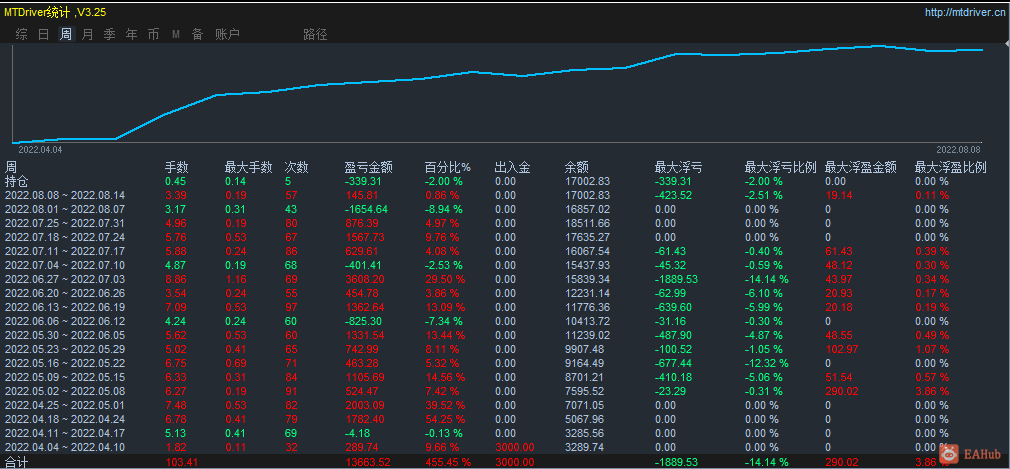The image size is (1010, 469).
Task: Select week row 2022.04.04 ~ 2022.04.10
Action: [64, 446]
